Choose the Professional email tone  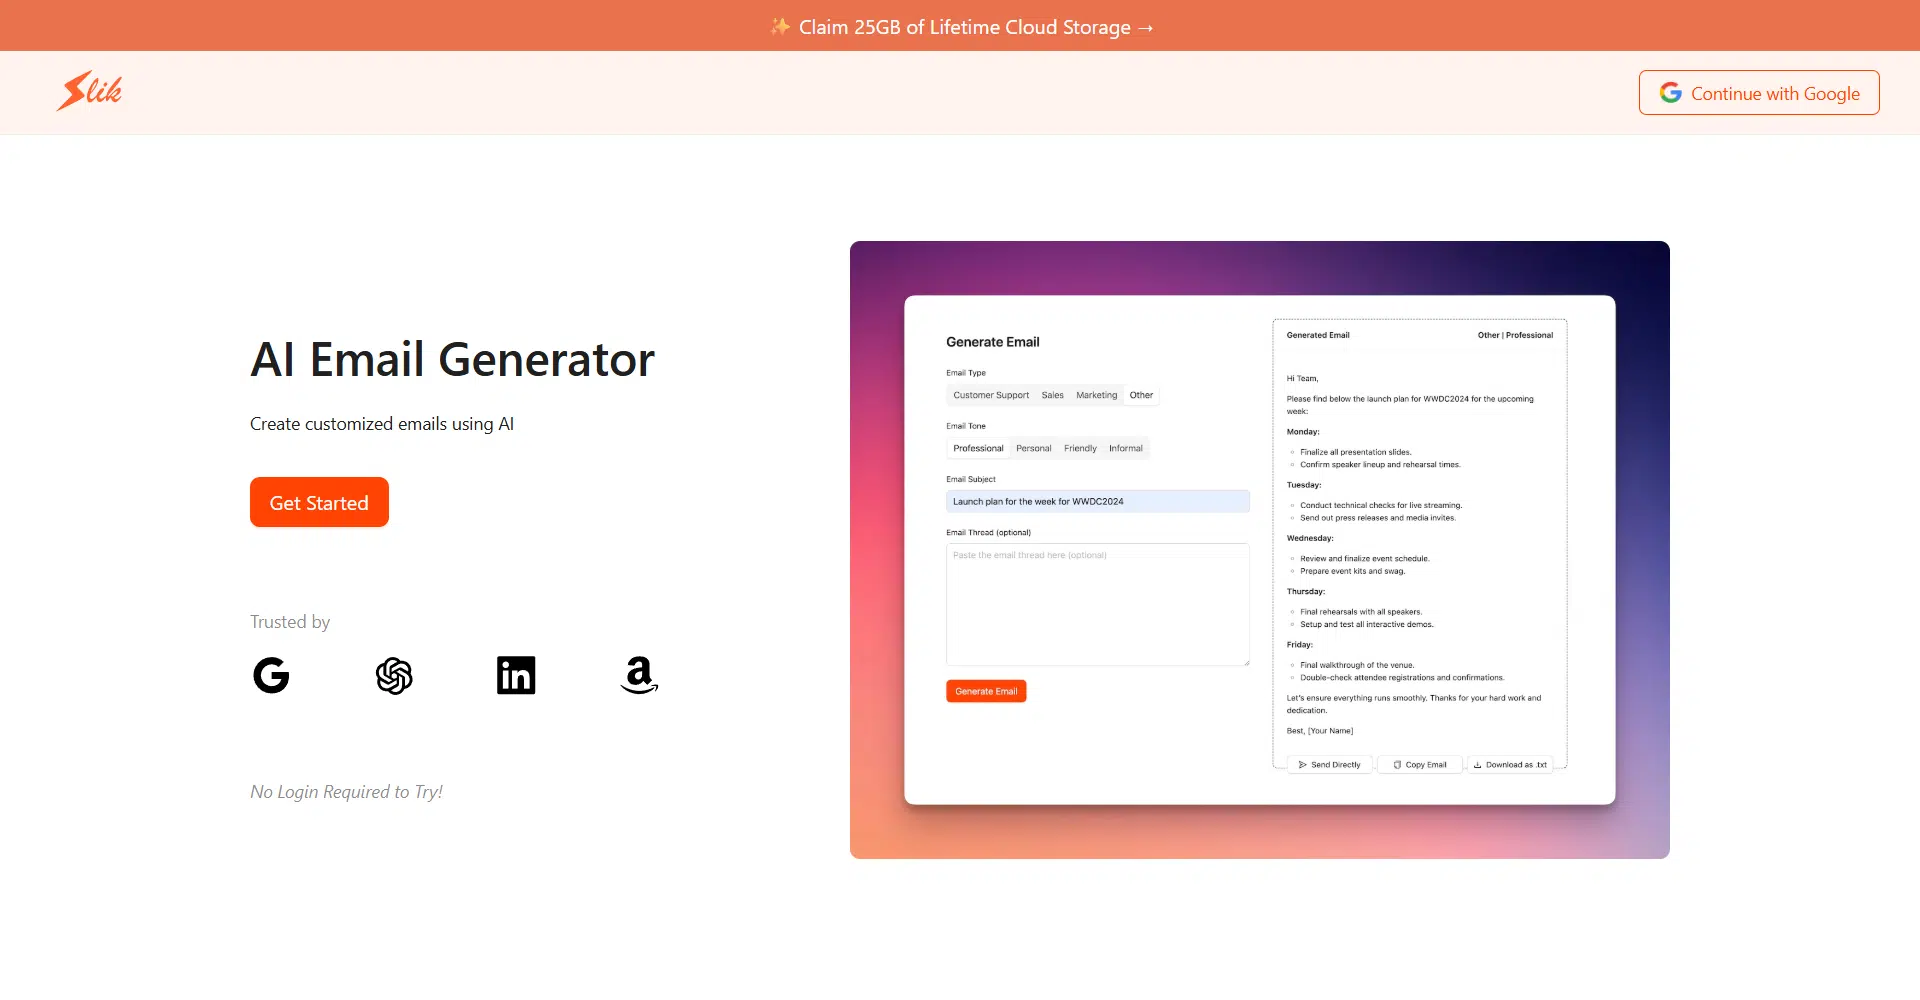(x=977, y=449)
